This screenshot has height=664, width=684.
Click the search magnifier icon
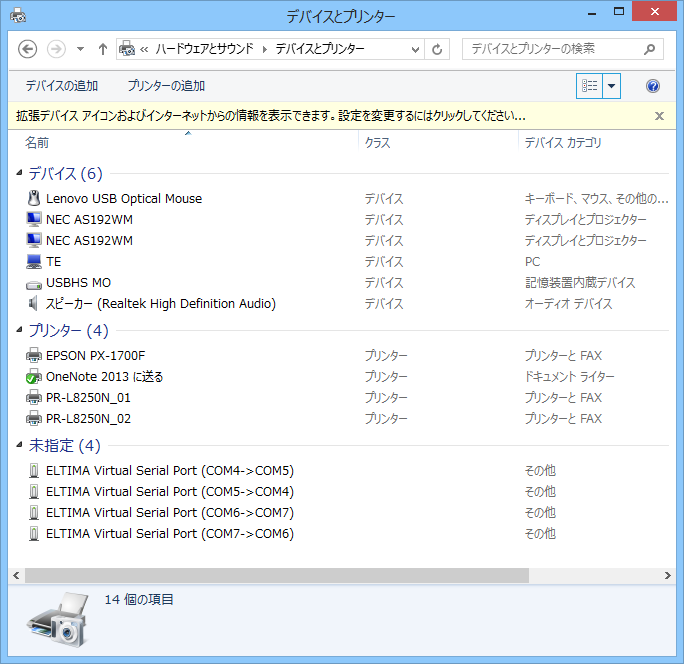pyautogui.click(x=649, y=49)
